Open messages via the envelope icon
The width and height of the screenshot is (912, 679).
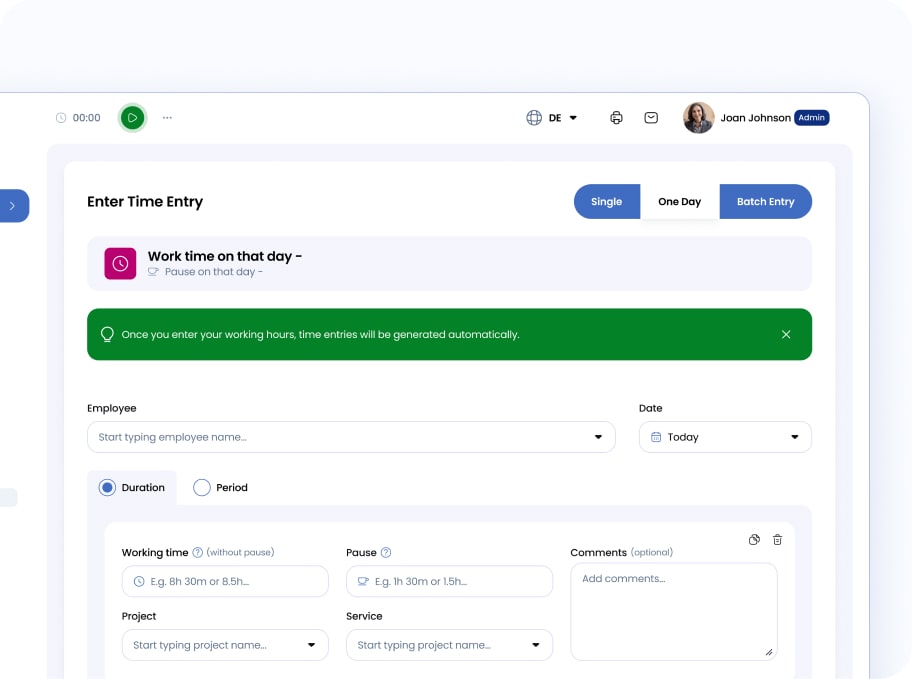(651, 118)
